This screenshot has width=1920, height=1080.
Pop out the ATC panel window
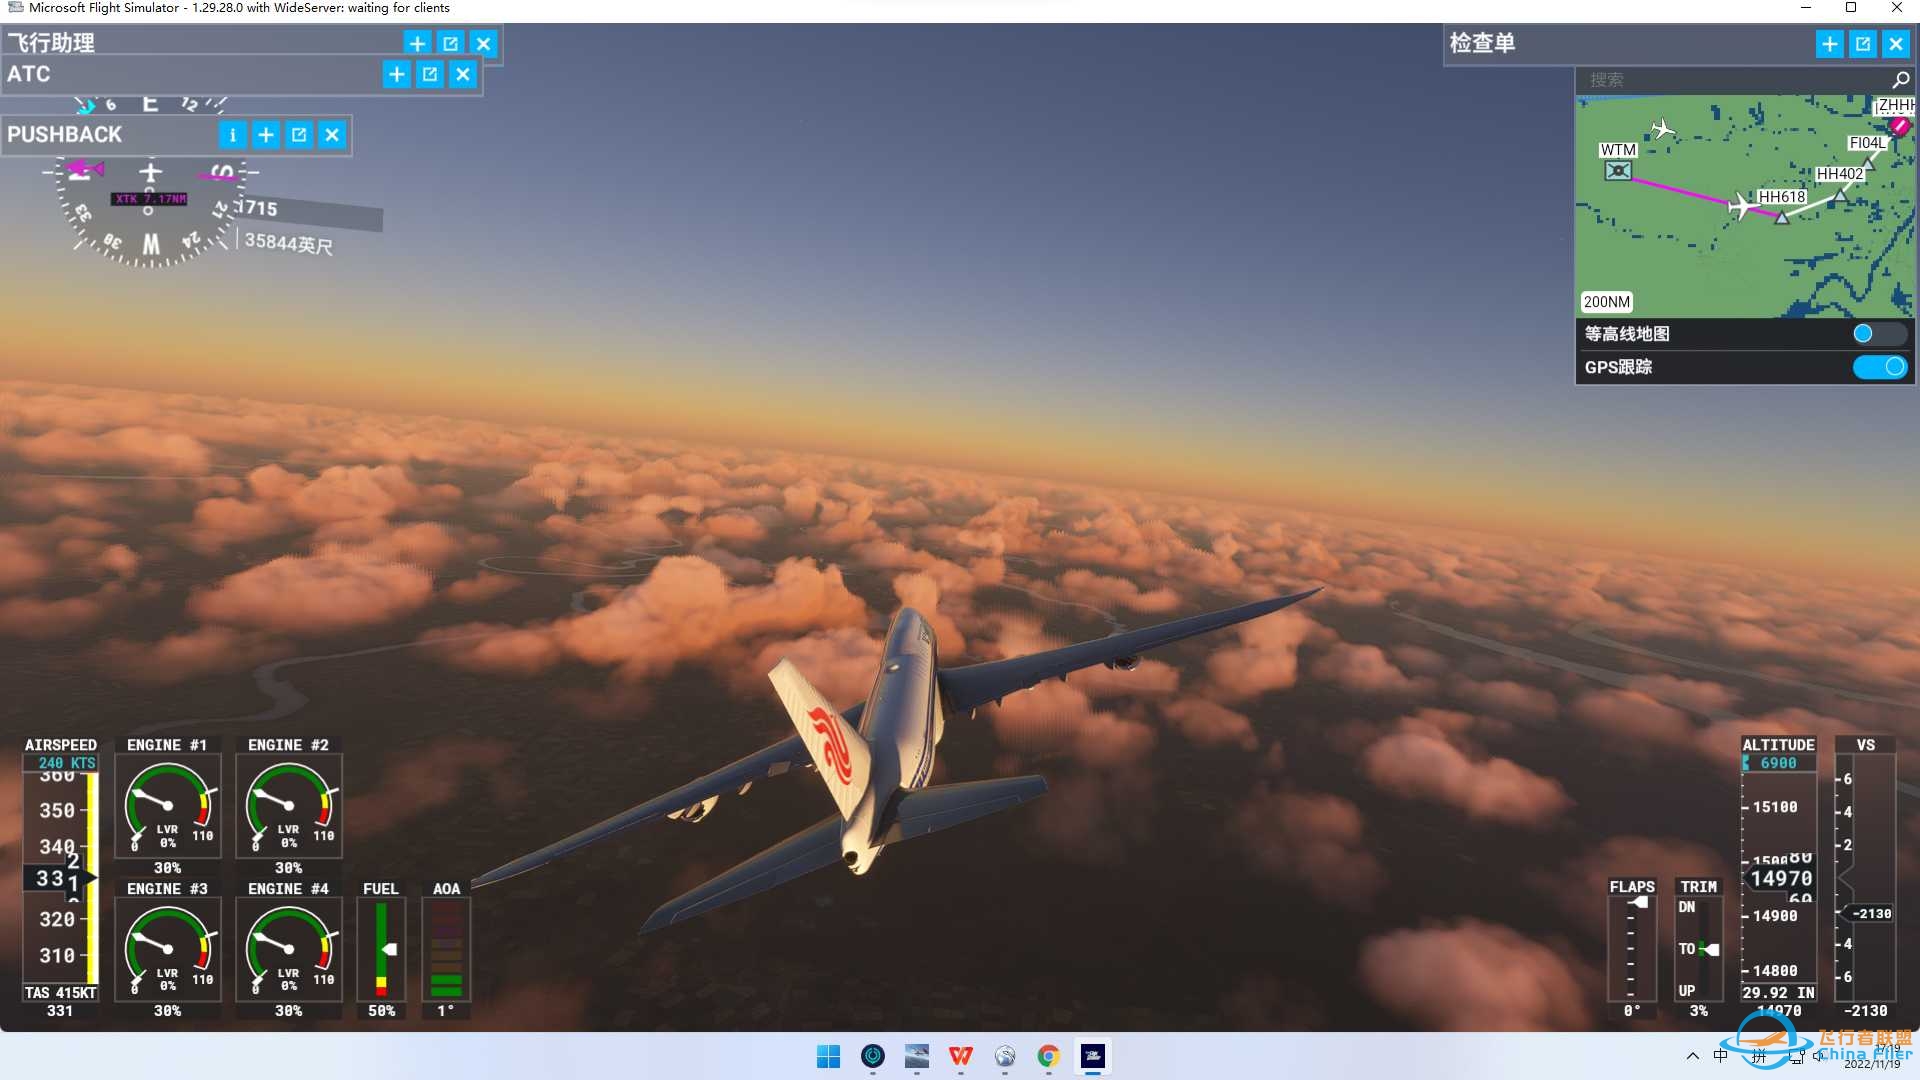[x=429, y=74]
